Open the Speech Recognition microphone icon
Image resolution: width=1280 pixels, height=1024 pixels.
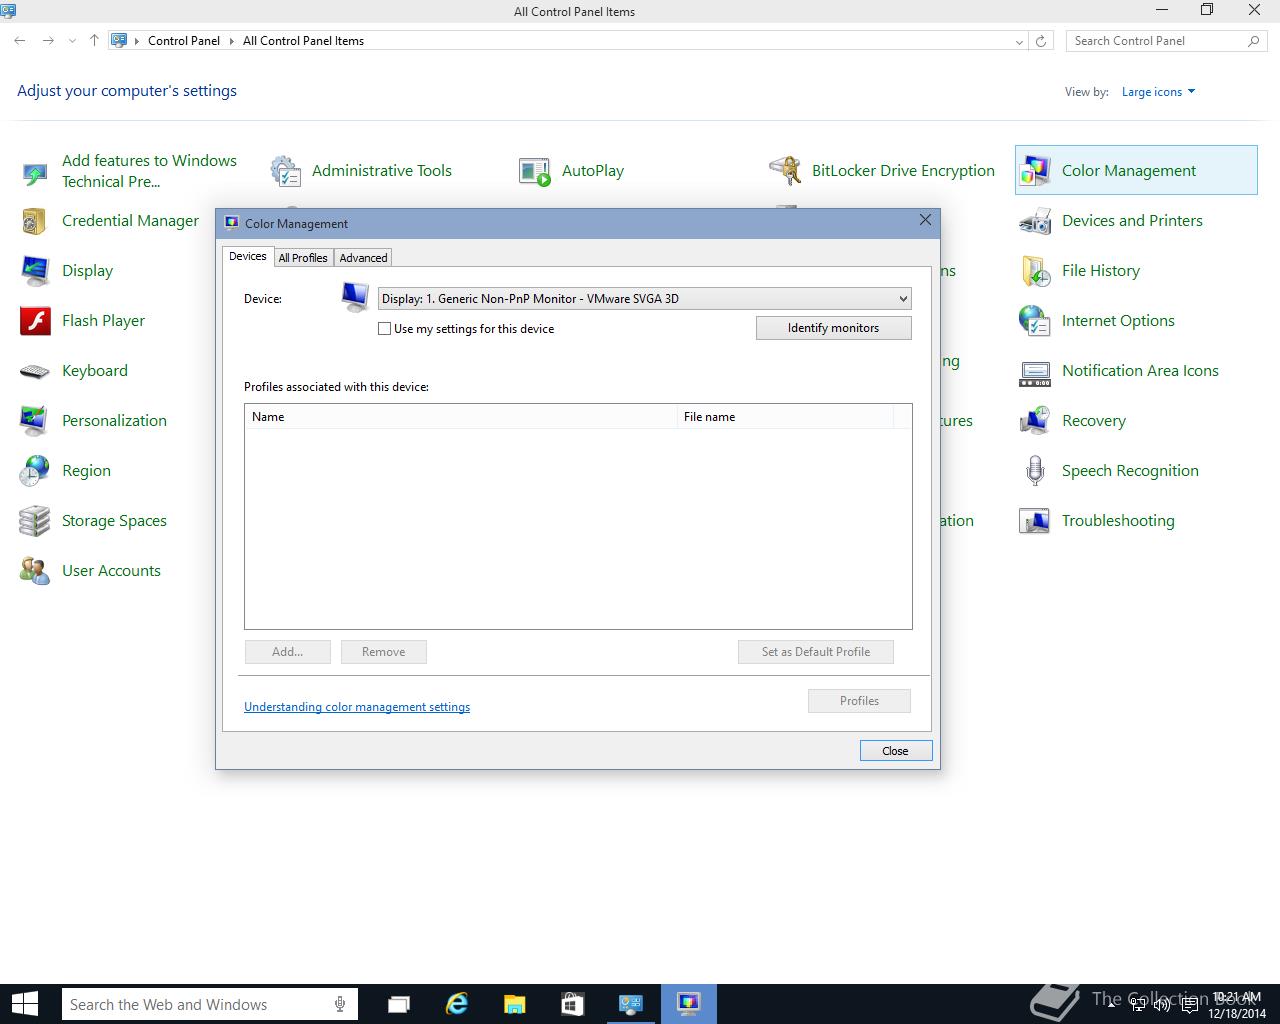coord(1035,471)
